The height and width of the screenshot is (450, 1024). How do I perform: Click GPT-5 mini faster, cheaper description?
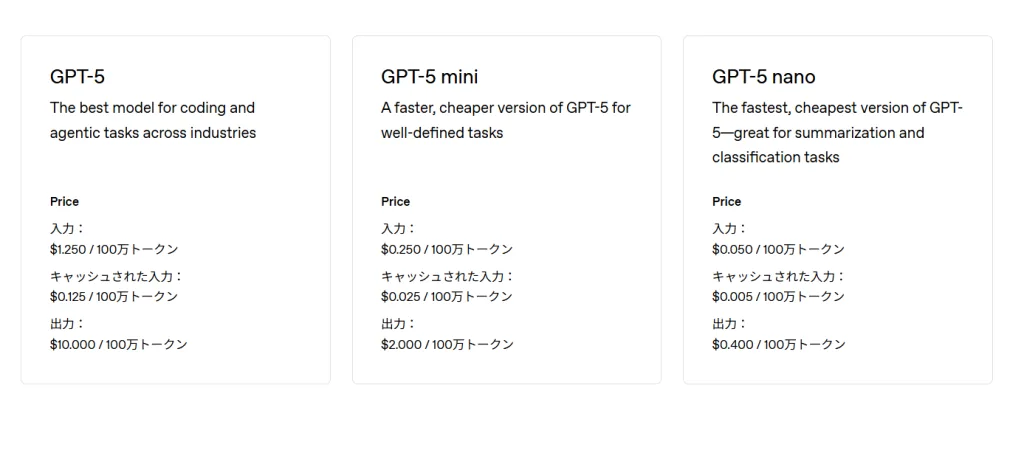point(505,120)
